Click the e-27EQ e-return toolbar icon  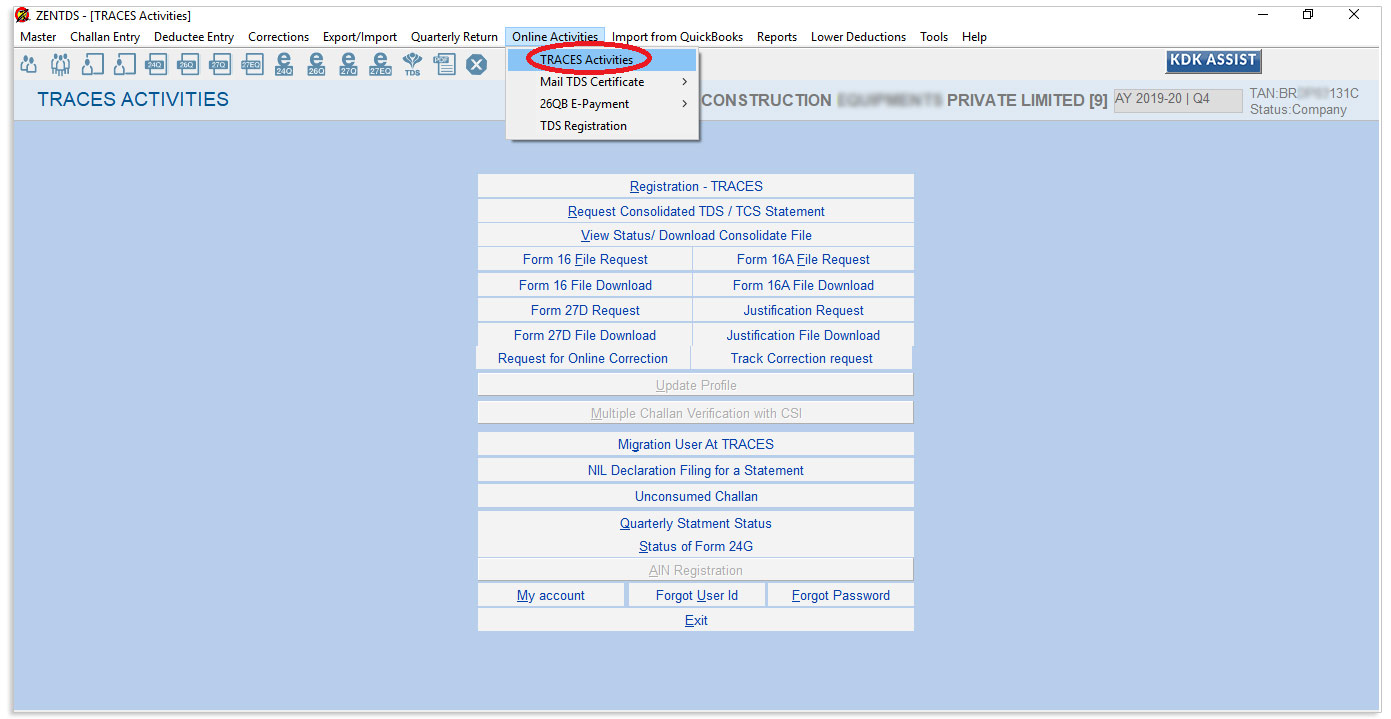pos(380,65)
